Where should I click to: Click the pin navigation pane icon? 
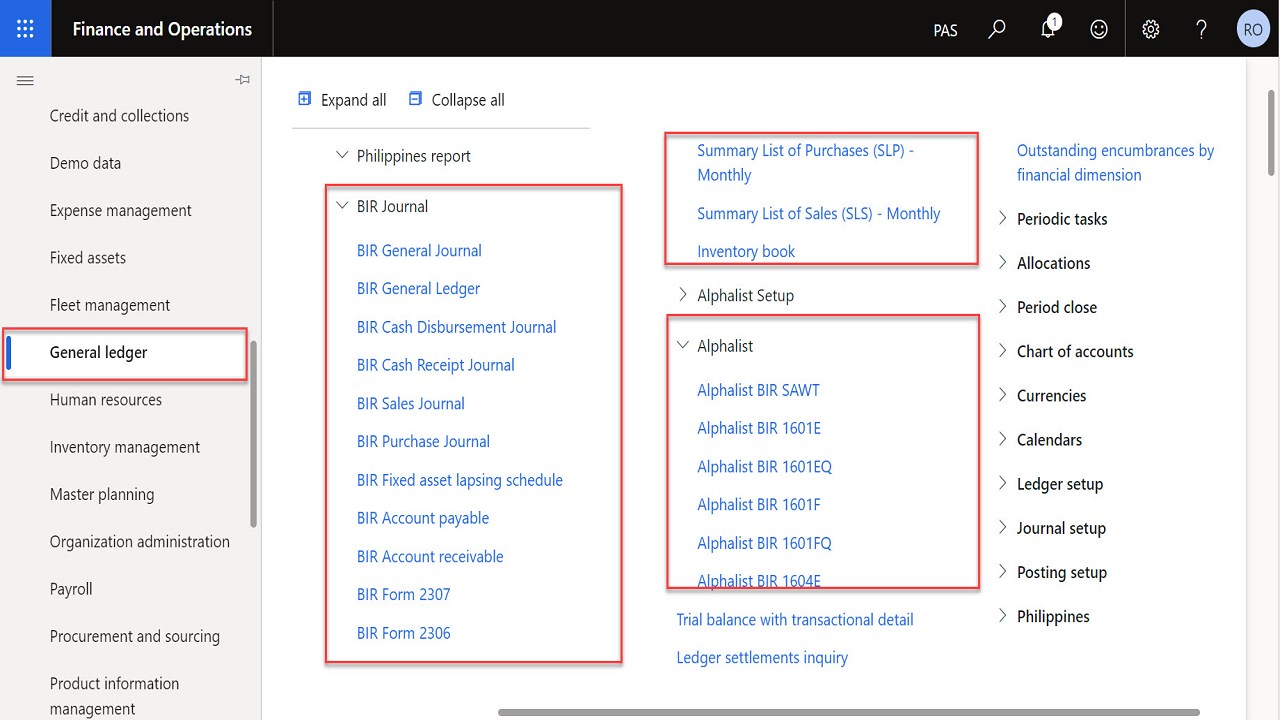click(x=242, y=80)
